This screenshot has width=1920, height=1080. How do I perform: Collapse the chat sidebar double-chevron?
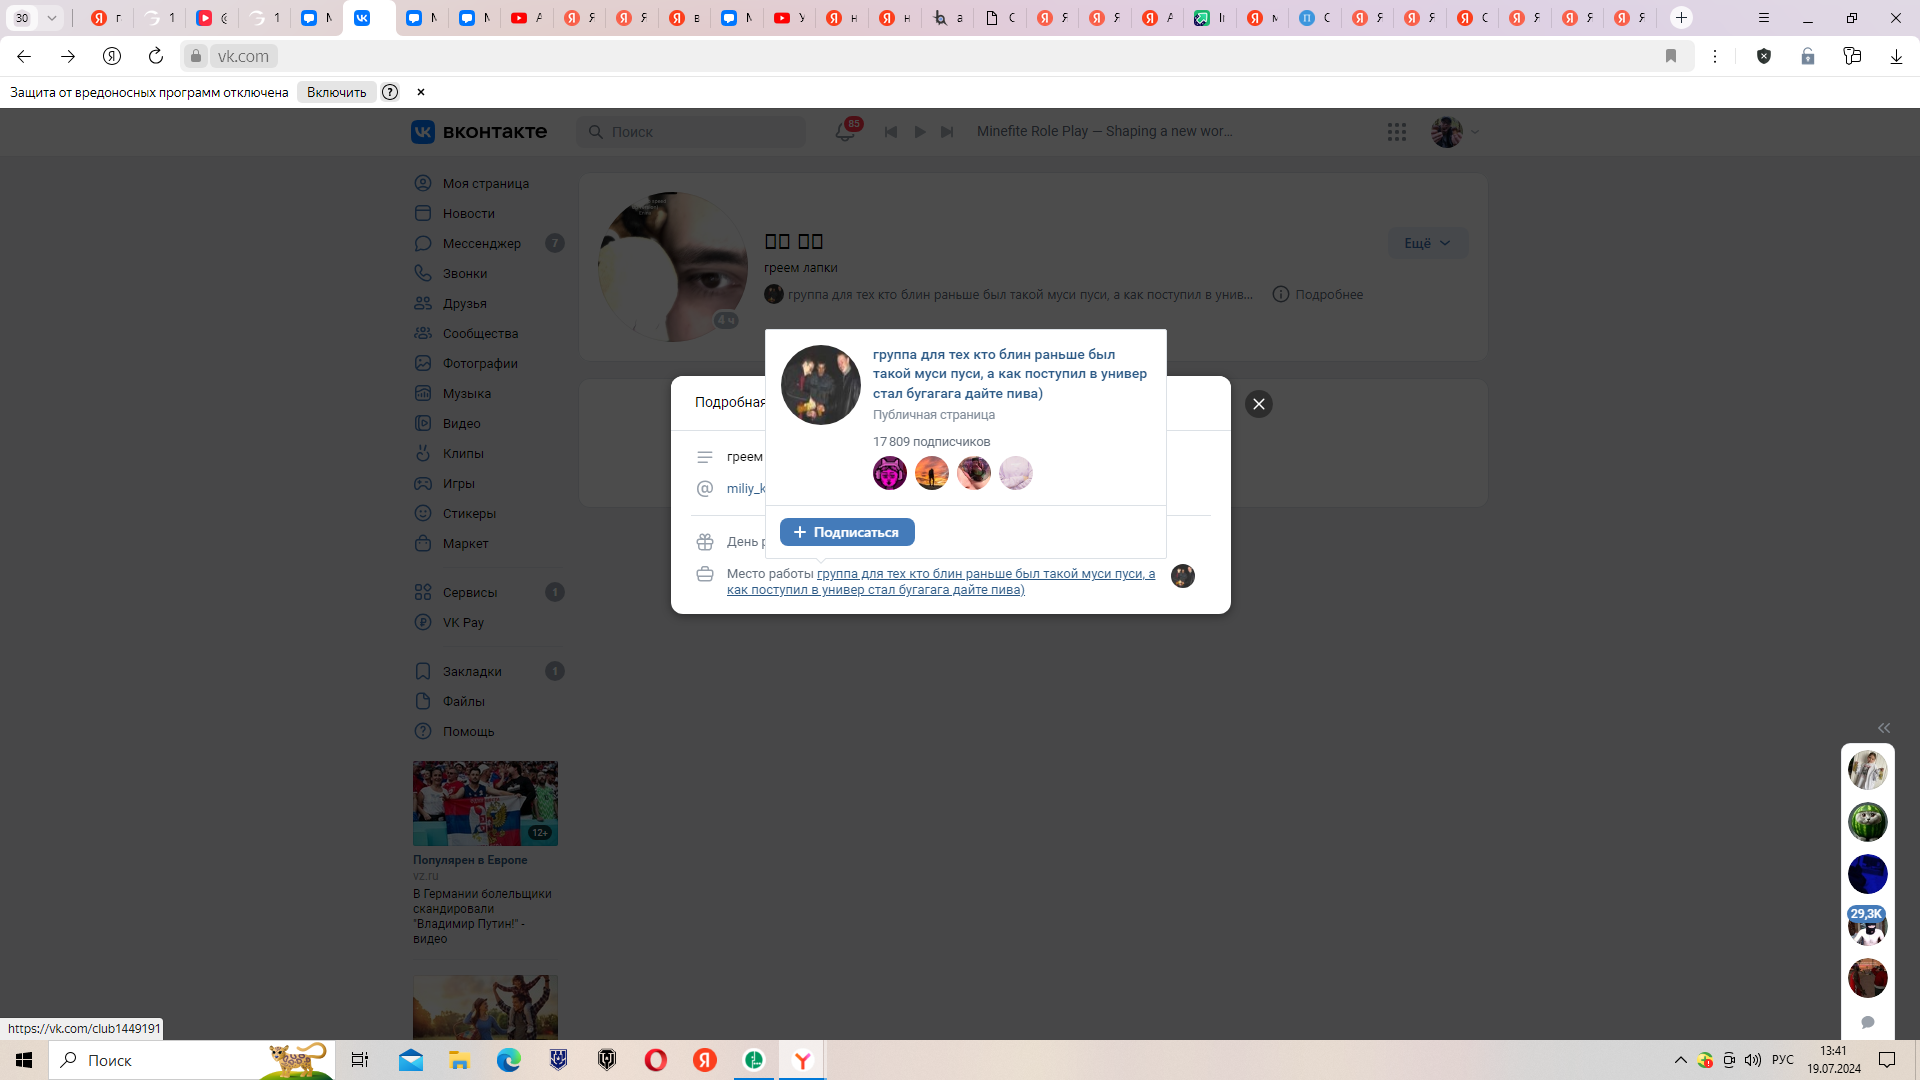[x=1884, y=728]
